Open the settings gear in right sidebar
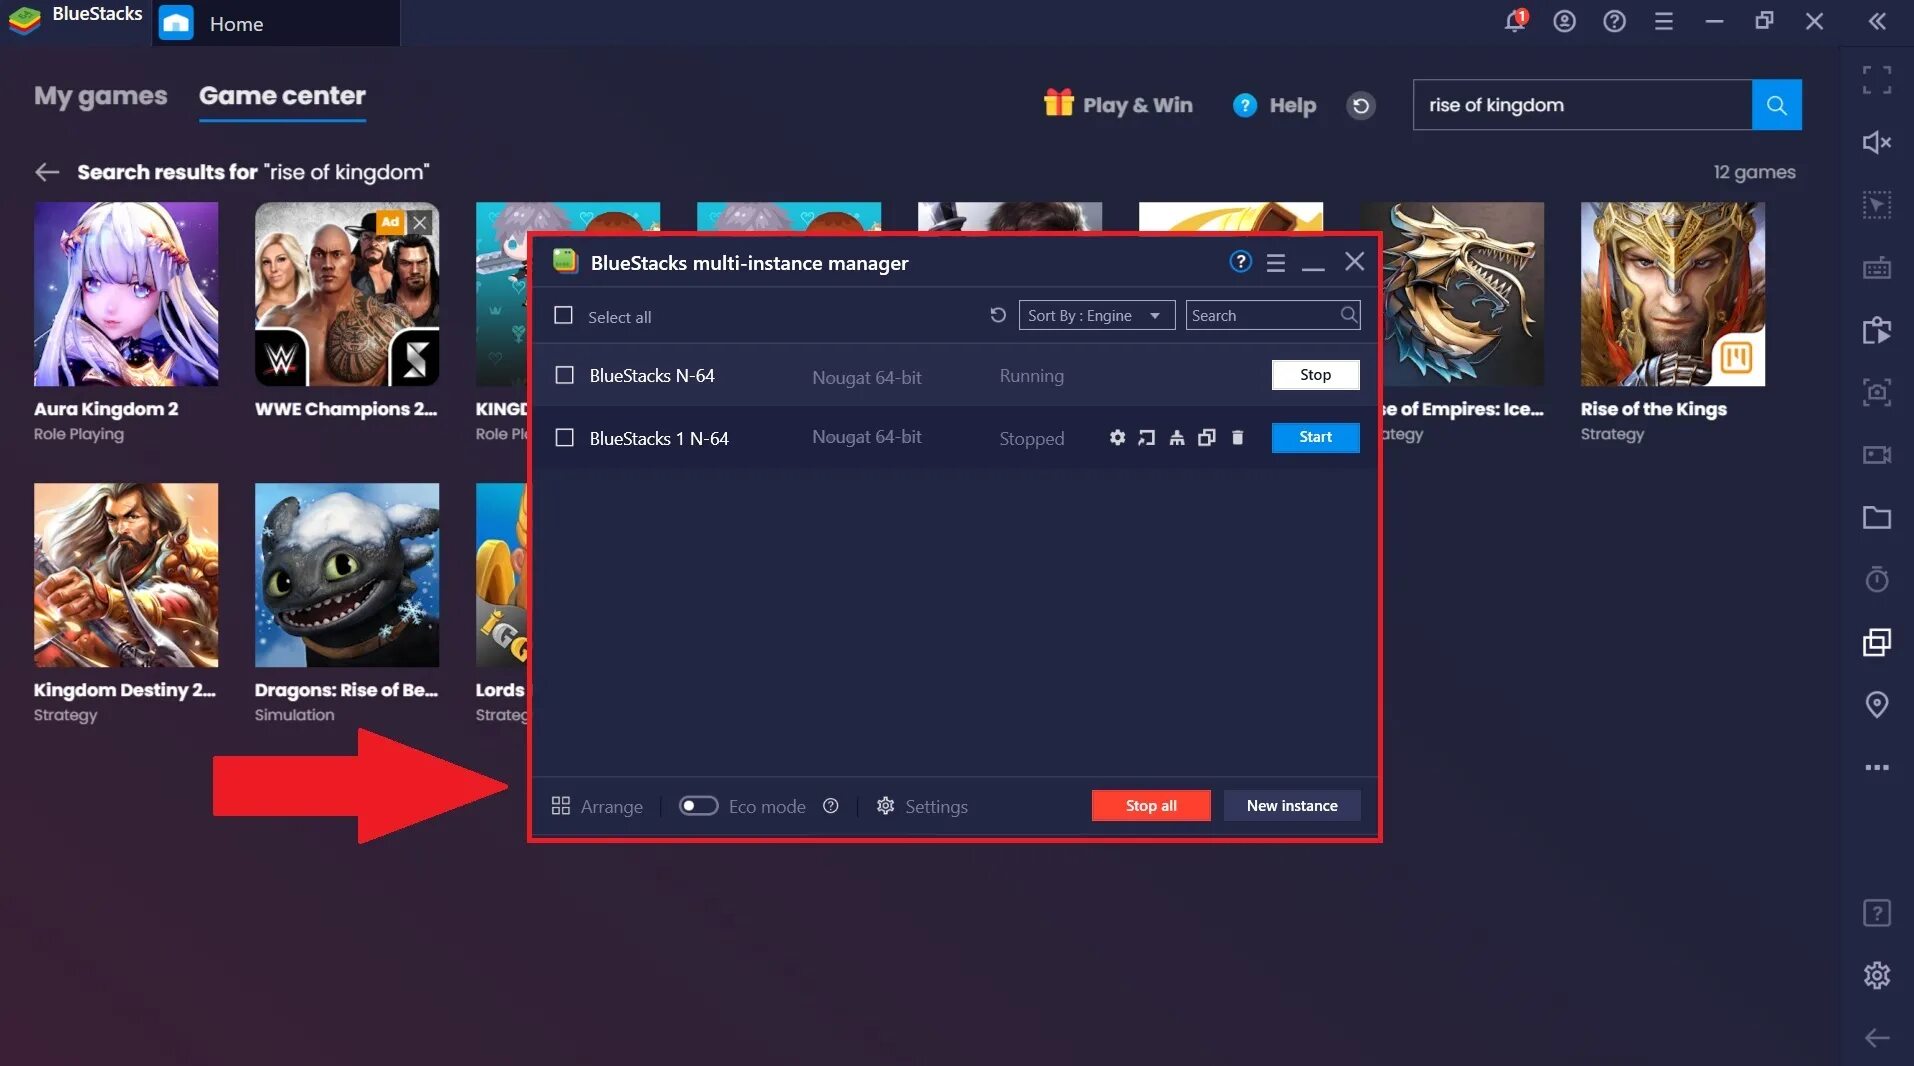This screenshot has height=1066, width=1914. tap(1877, 975)
